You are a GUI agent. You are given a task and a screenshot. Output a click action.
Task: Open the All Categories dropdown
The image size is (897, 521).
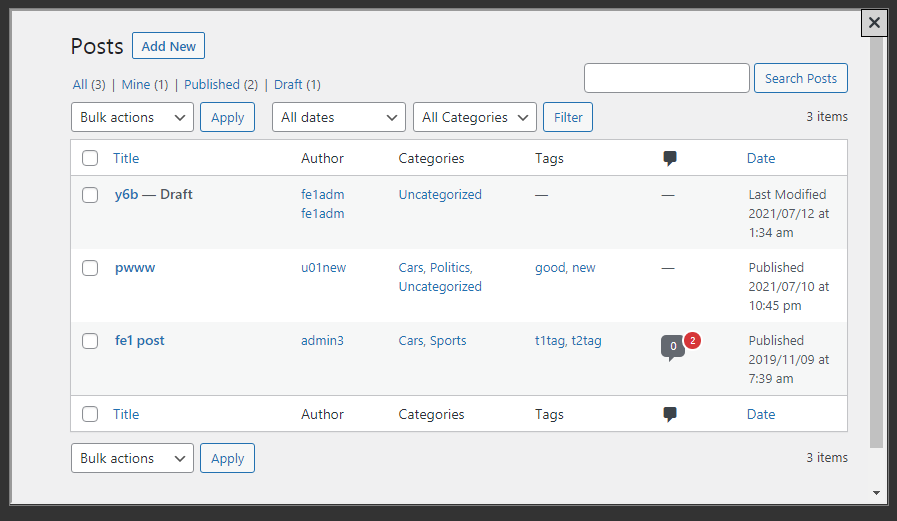pos(474,117)
